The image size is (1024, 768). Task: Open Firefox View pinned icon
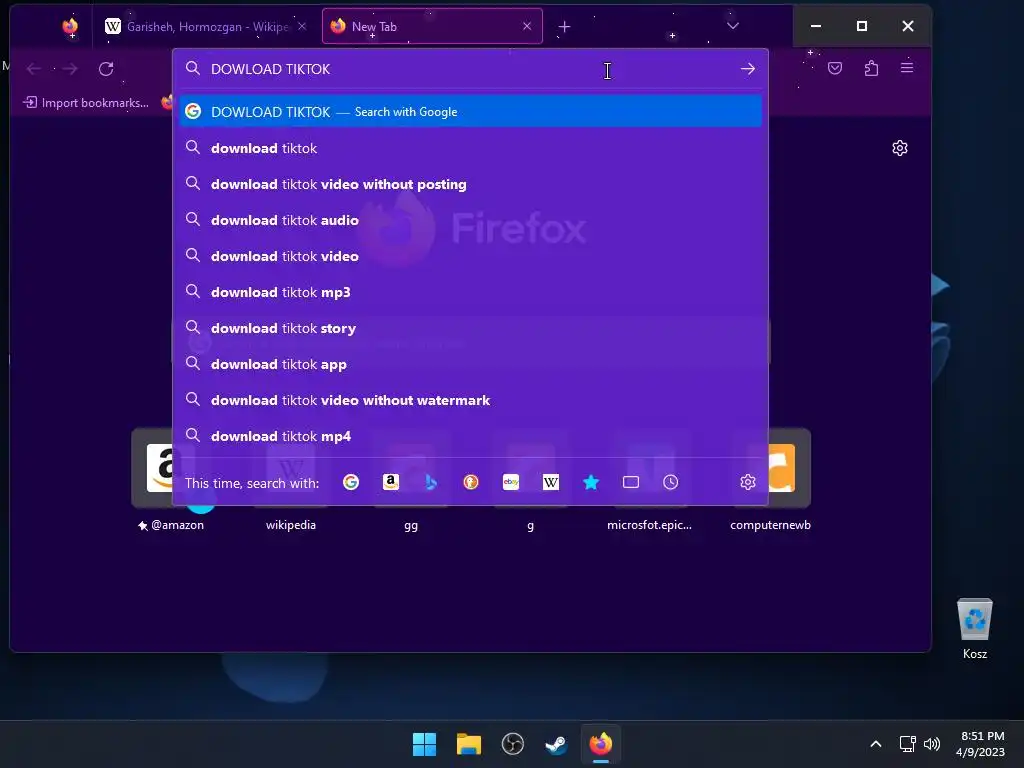click(x=70, y=27)
